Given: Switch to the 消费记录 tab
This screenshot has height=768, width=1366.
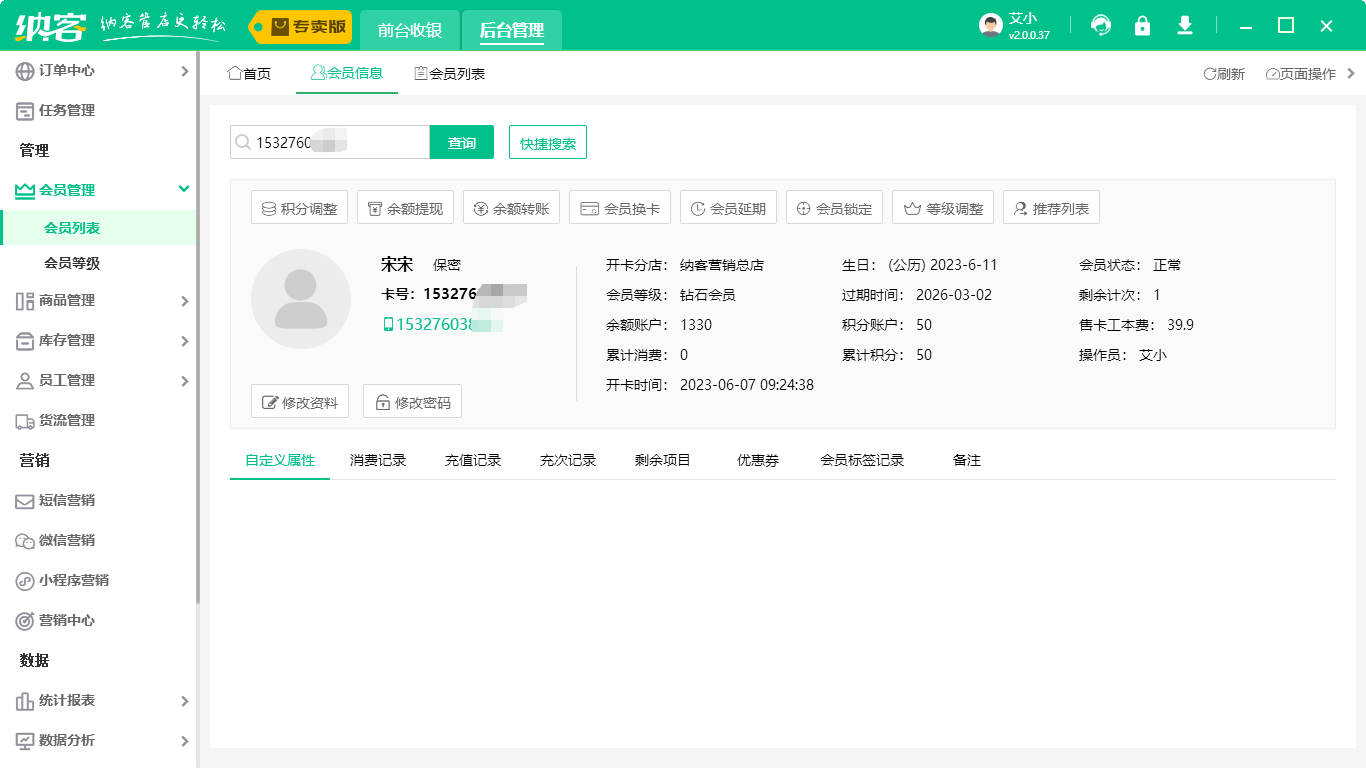Looking at the screenshot, I should pyautogui.click(x=378, y=460).
